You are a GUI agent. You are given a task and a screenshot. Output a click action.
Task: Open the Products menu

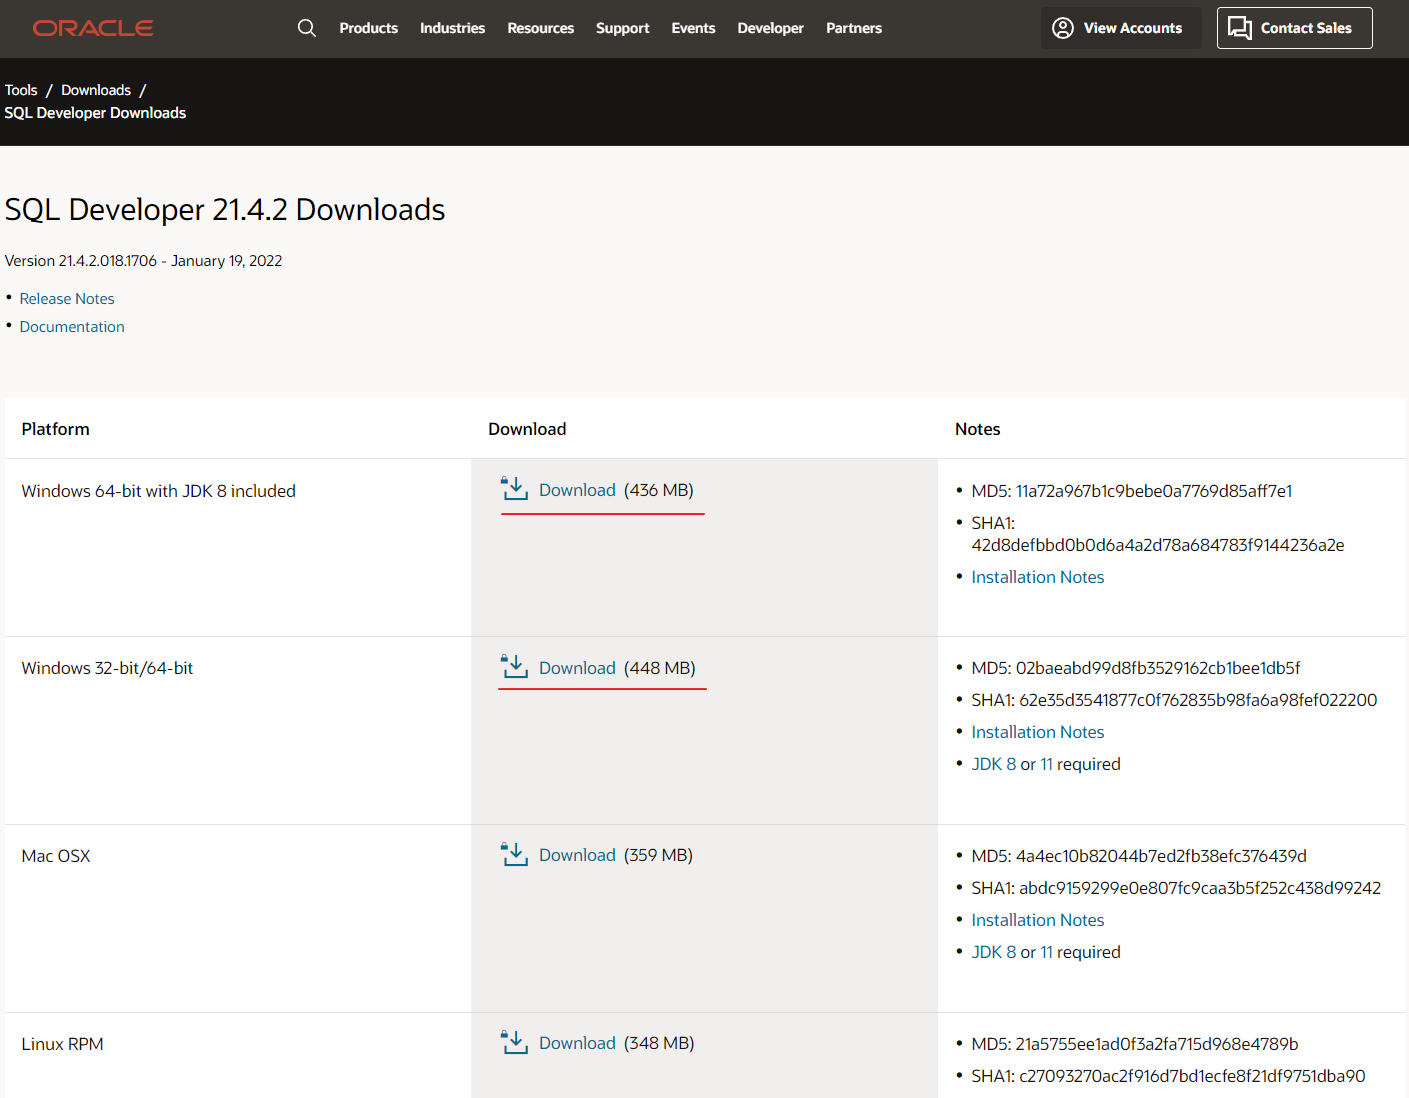[x=368, y=28]
